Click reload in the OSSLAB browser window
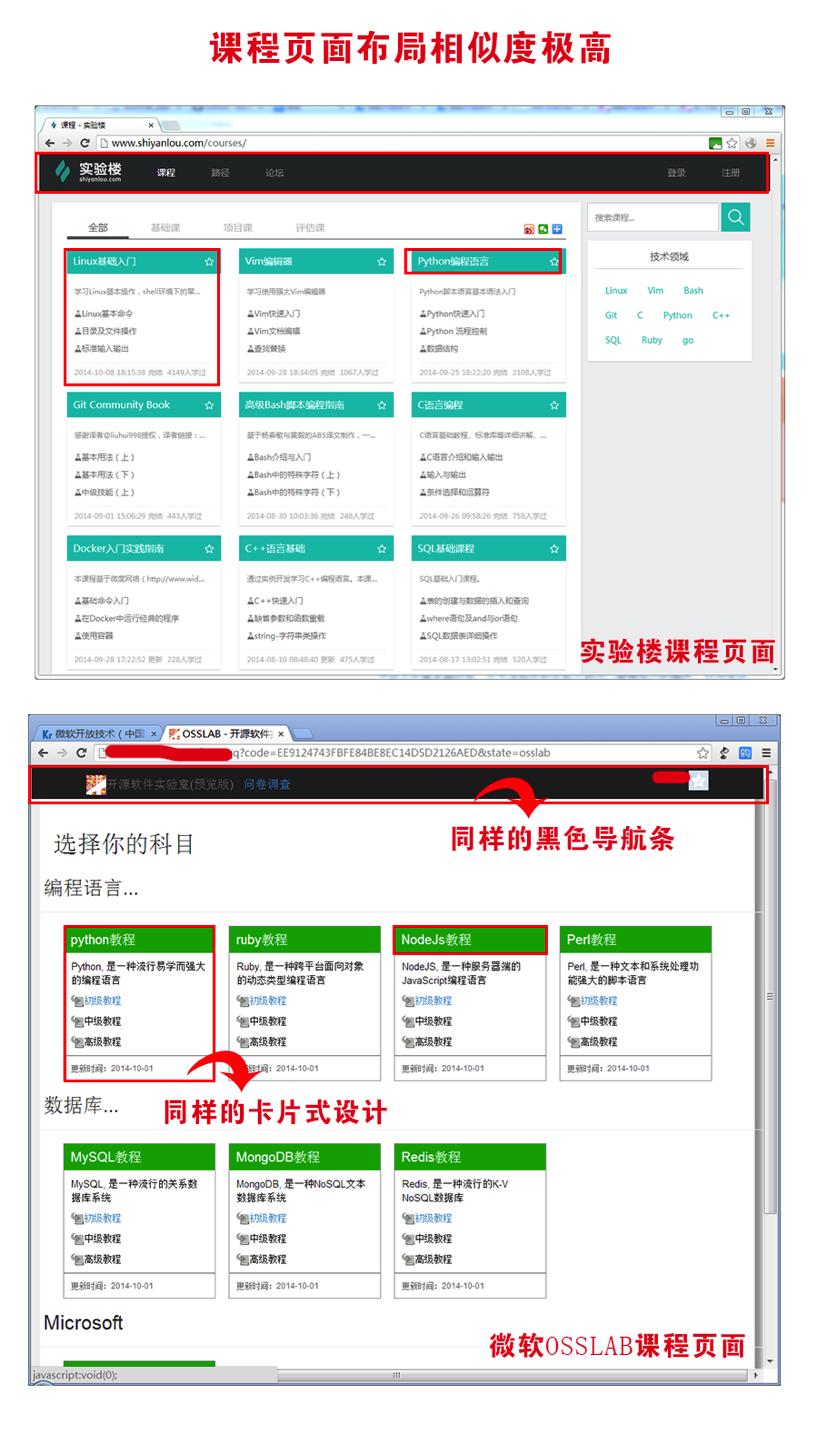 click(x=81, y=753)
